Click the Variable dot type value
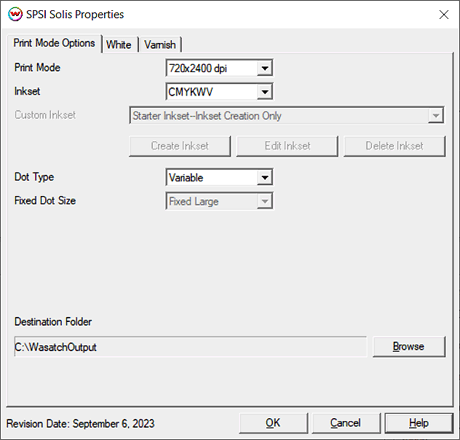This screenshot has width=460, height=440. (186, 178)
